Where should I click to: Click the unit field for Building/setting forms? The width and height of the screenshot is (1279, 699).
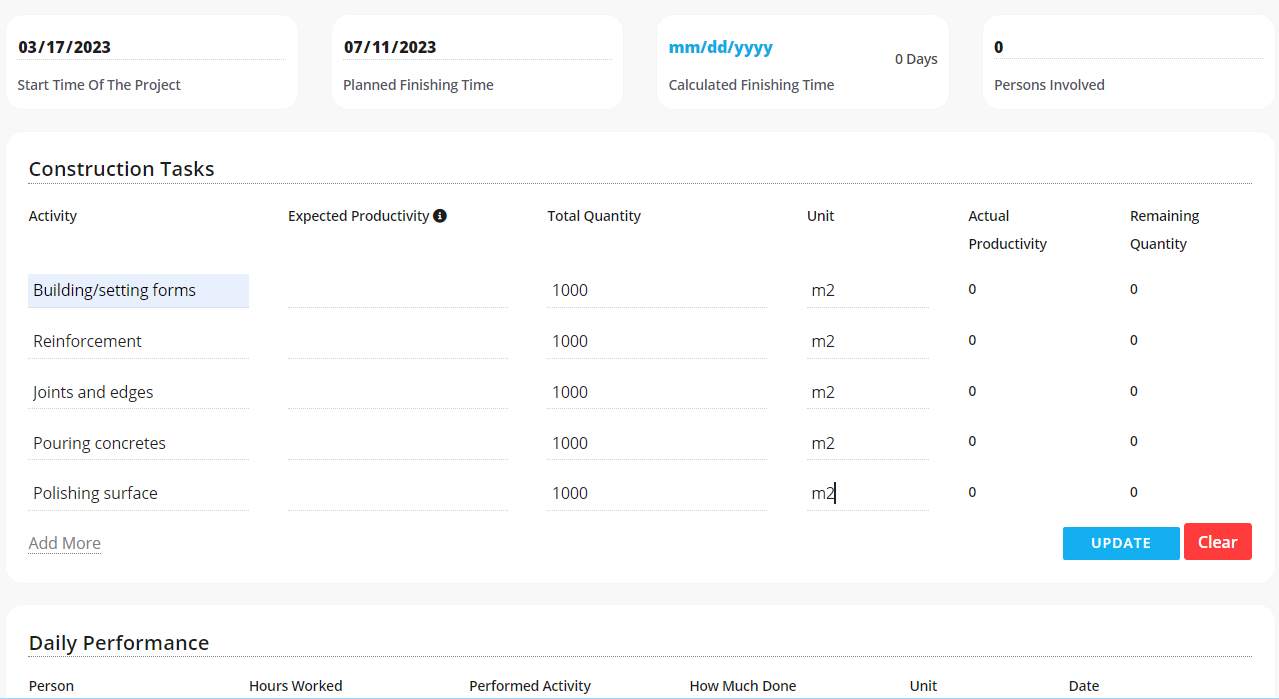867,291
